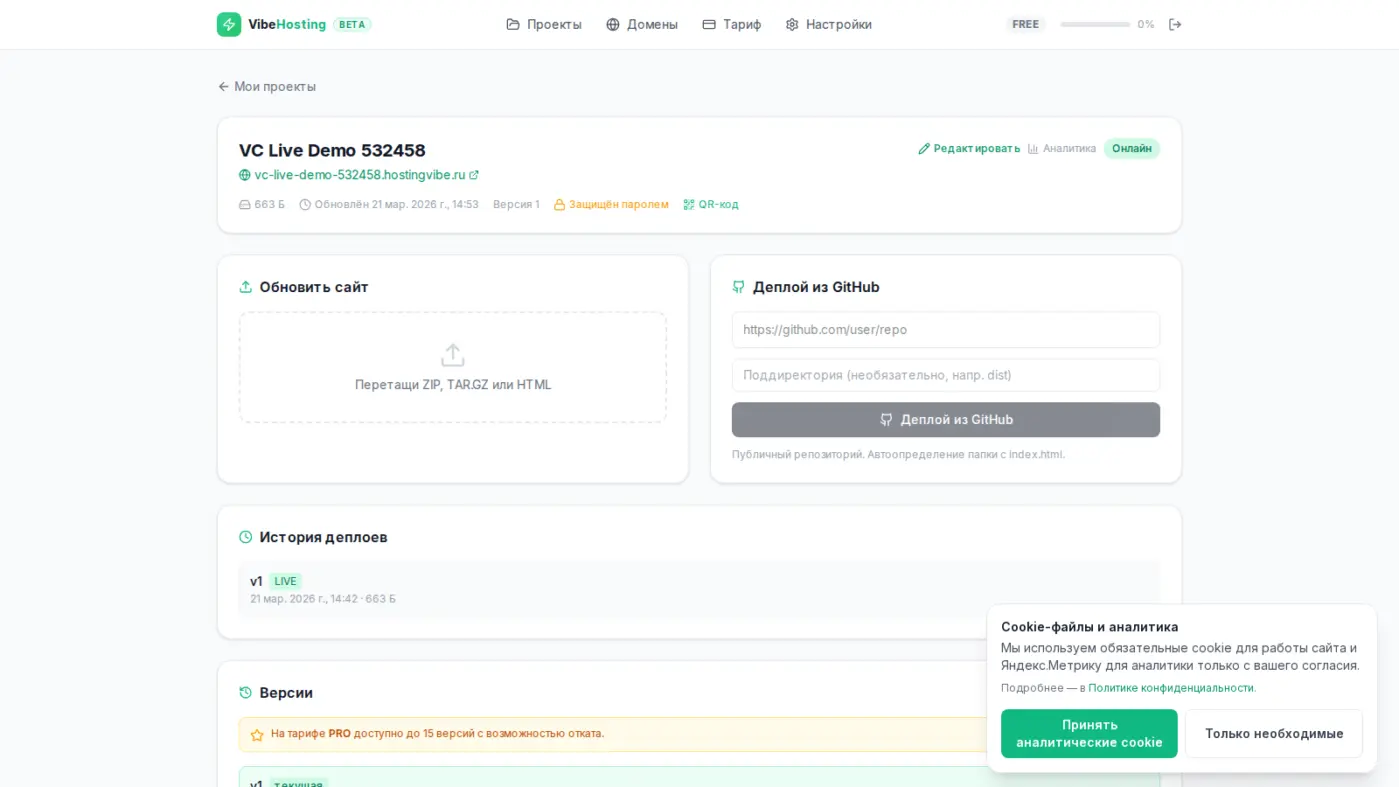Open the Домены menu item
Screen dimensions: 1399x787
[x=642, y=24]
